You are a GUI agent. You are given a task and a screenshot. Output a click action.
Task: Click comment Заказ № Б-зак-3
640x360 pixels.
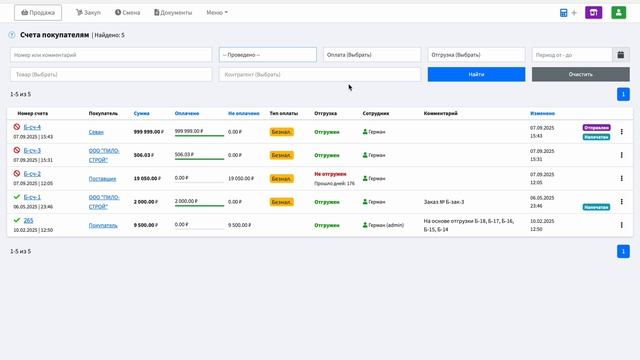(x=444, y=202)
